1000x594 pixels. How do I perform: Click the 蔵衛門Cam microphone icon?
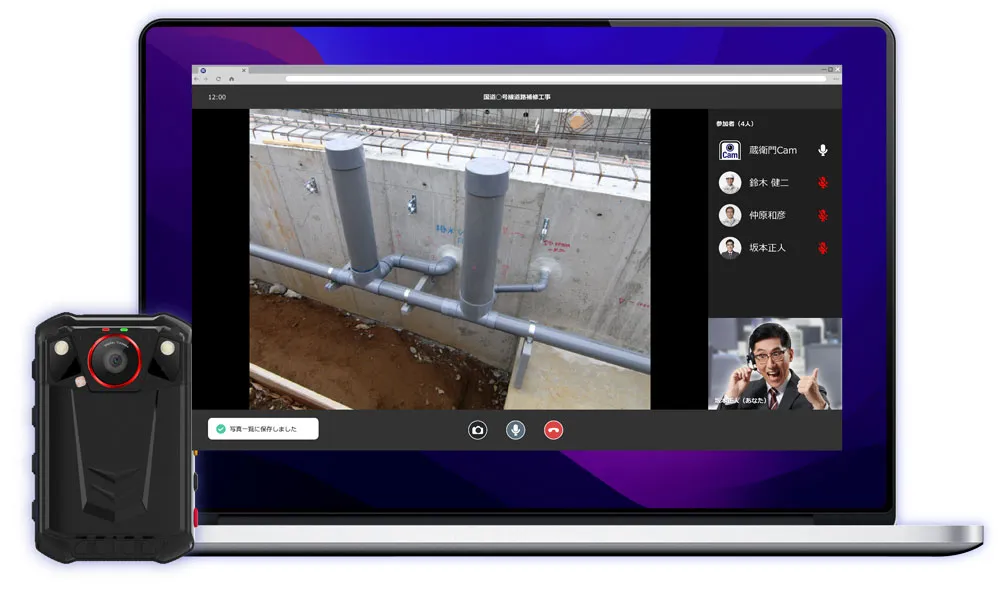[823, 150]
